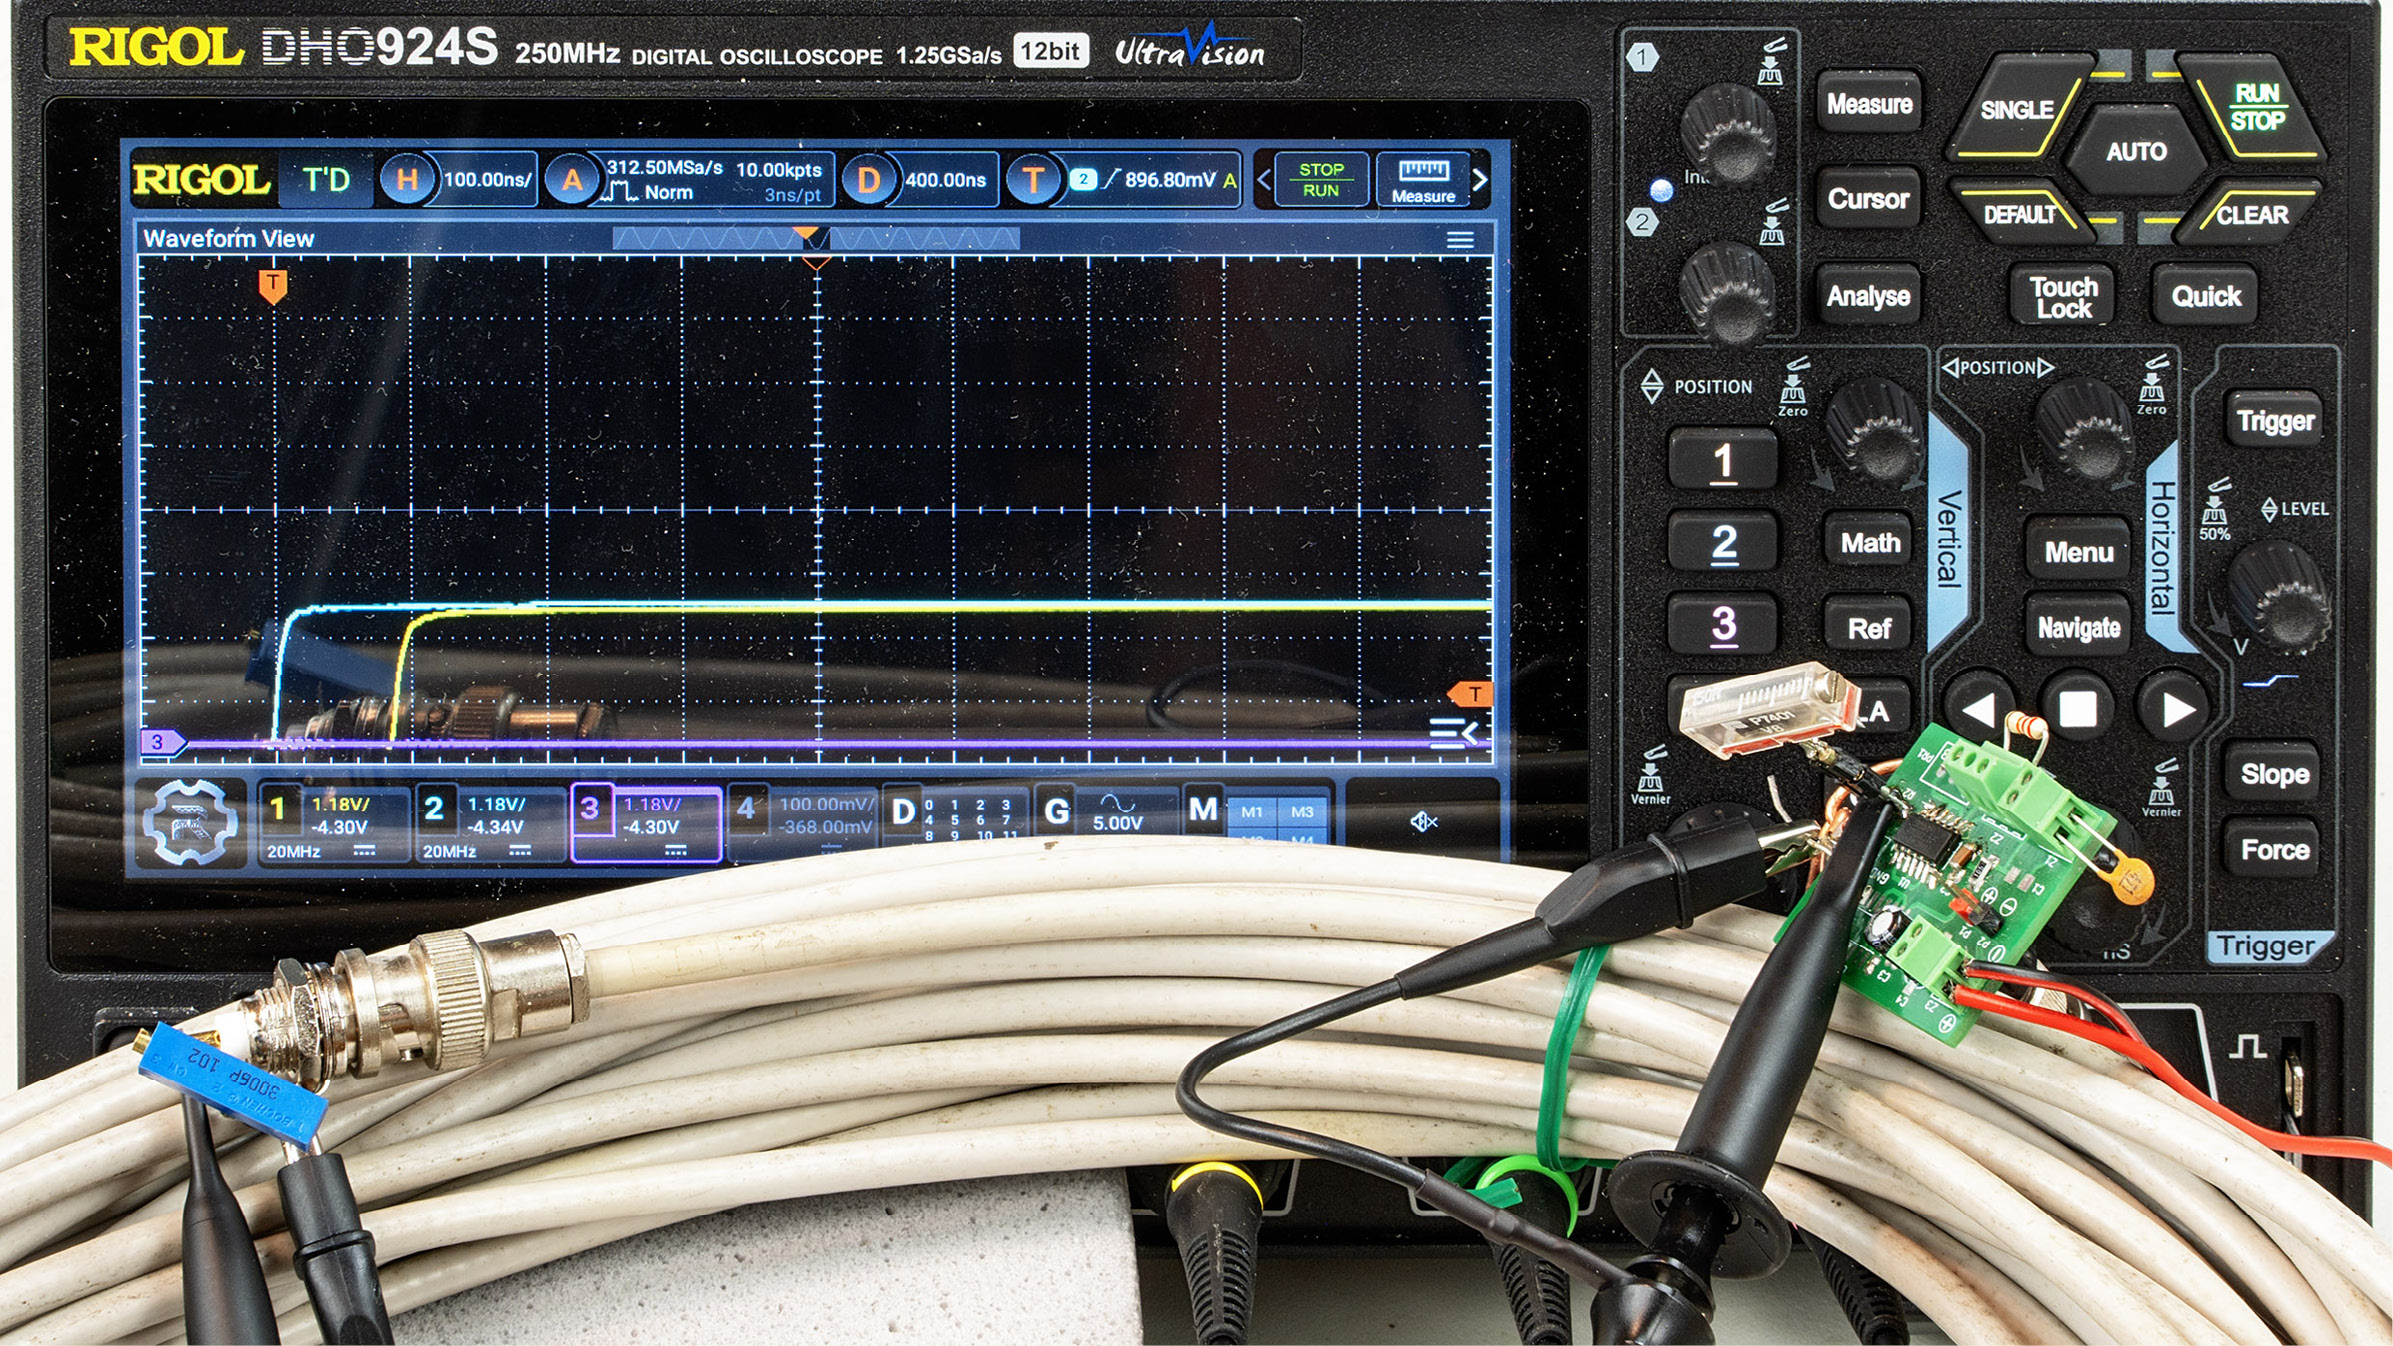Click the expand lines arrow icon at the bottom right of the waveform
Viewport: 2393px width, 1346px height.
pyautogui.click(x=1454, y=733)
